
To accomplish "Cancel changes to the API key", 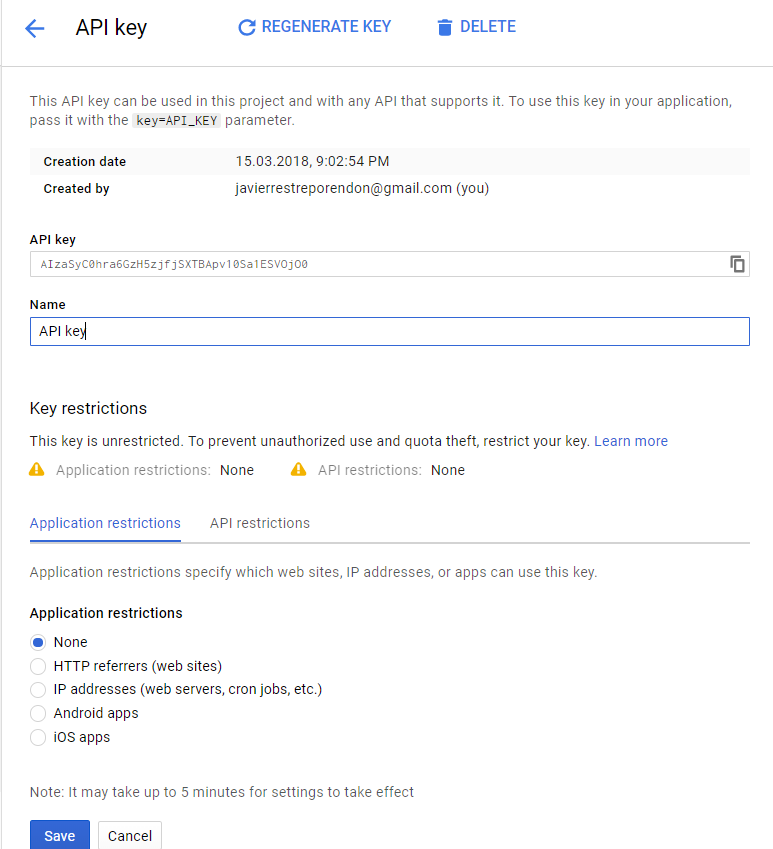I will click(129, 835).
